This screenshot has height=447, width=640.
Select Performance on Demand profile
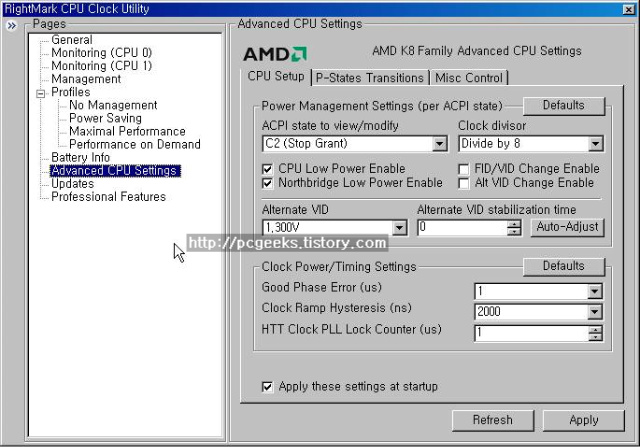click(x=135, y=145)
